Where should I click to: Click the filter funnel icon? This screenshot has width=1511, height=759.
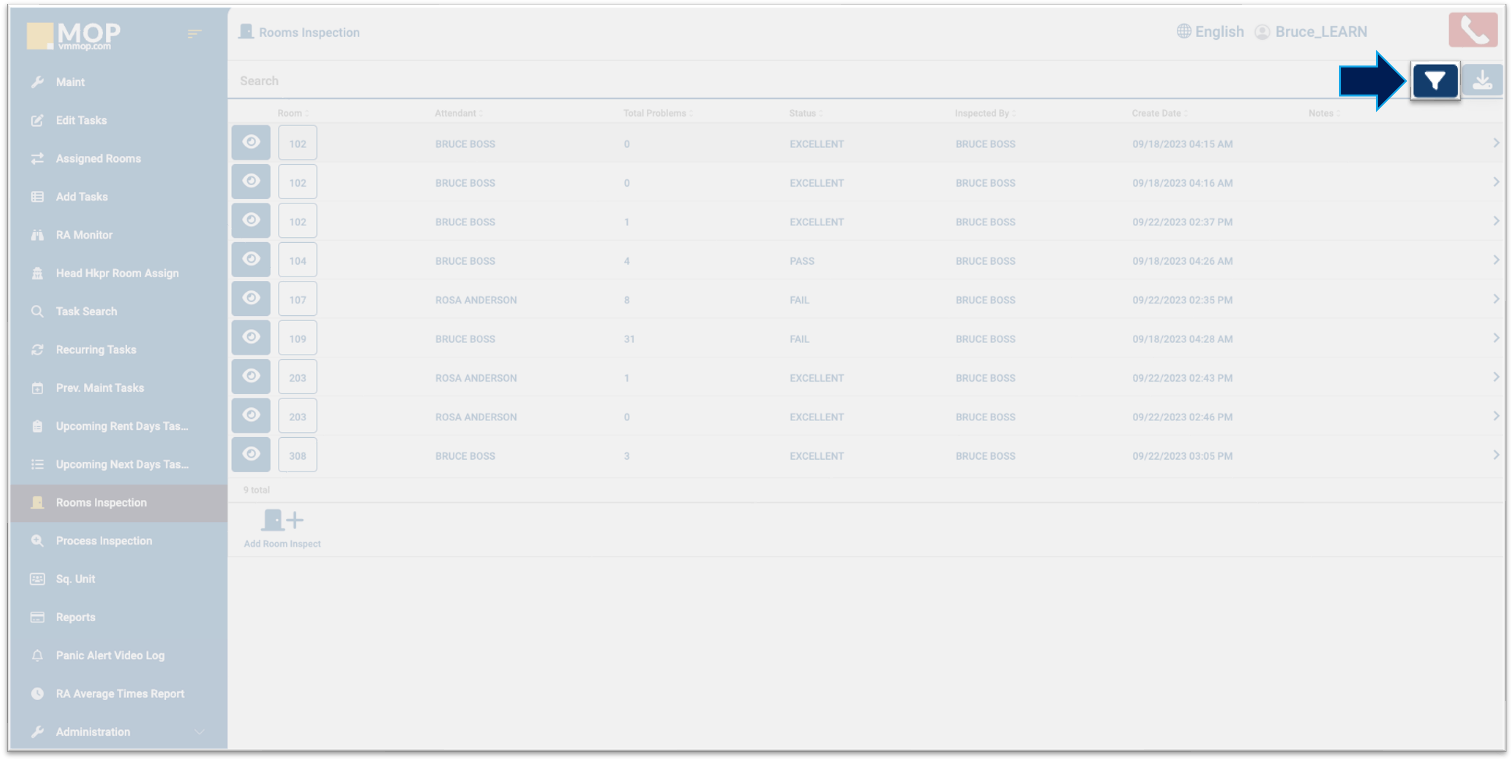(x=1435, y=81)
